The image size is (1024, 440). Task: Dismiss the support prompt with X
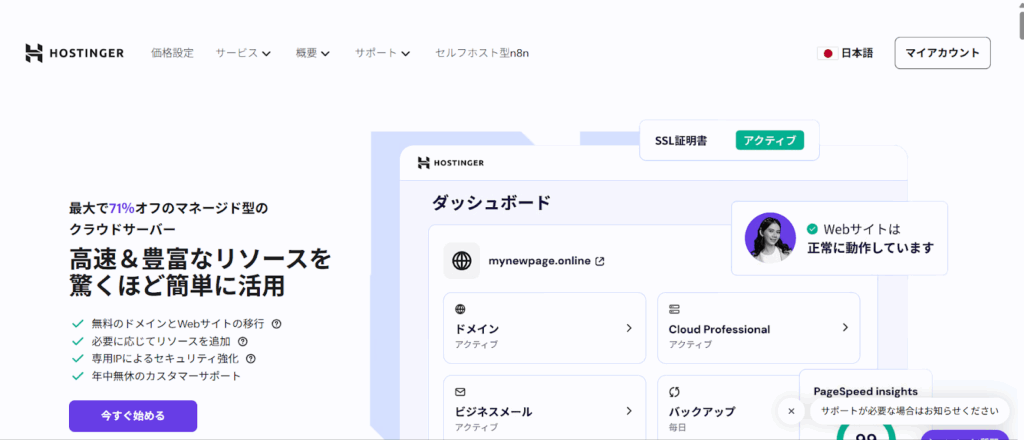click(792, 411)
